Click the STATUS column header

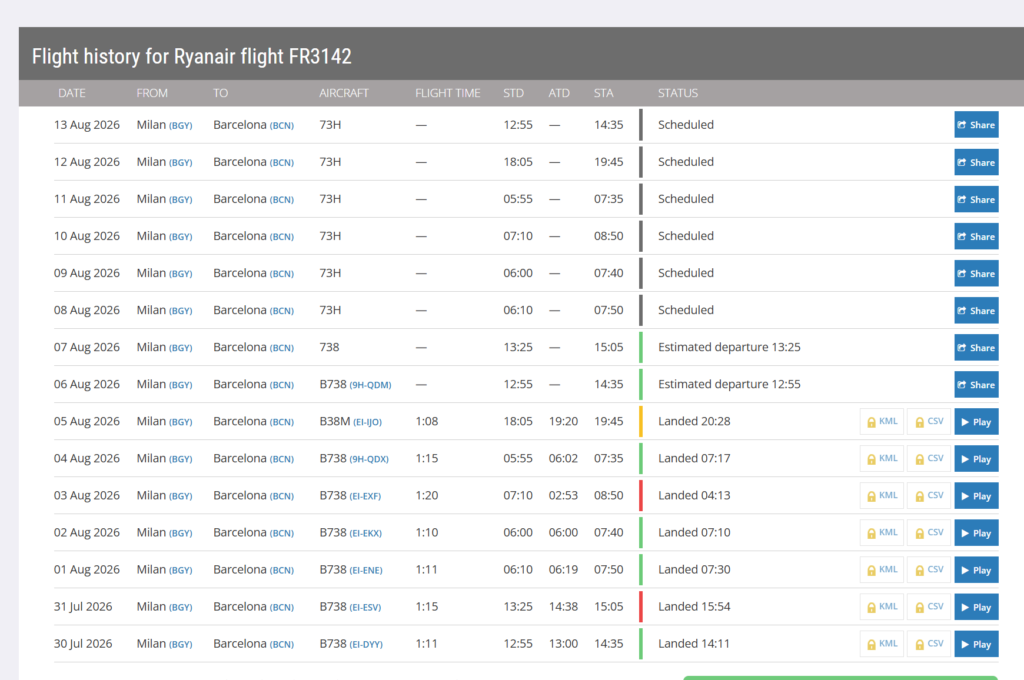click(x=678, y=93)
